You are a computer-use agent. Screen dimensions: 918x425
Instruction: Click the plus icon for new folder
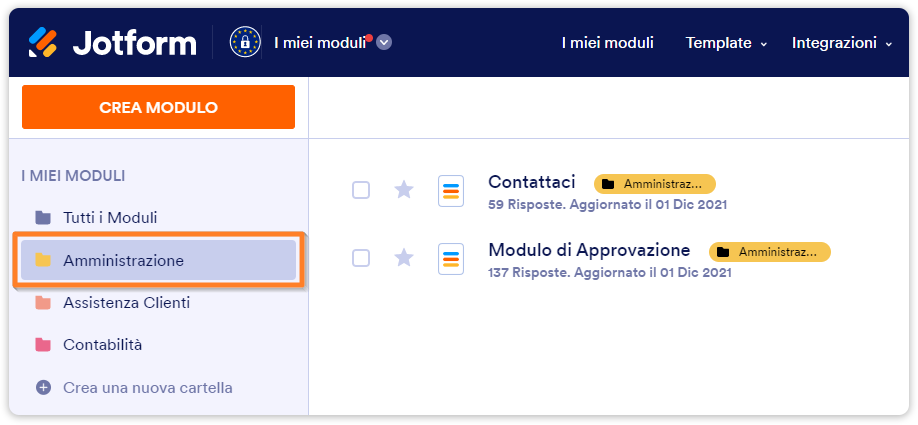tap(42, 387)
